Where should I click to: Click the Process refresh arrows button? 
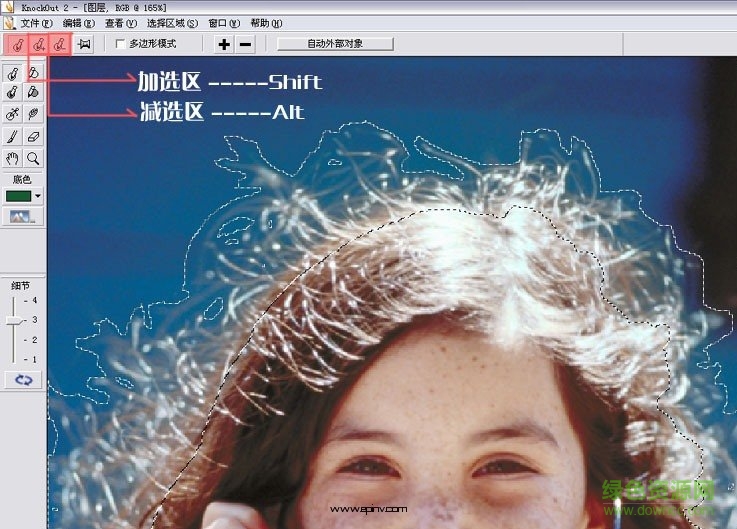23,380
